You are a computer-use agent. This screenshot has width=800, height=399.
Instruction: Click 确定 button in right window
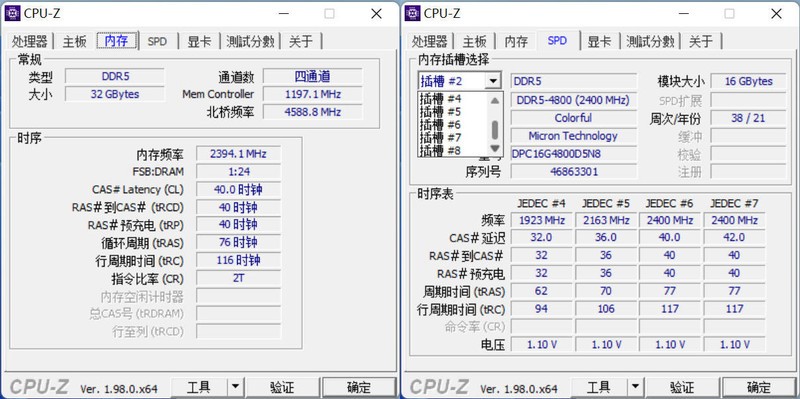click(759, 387)
